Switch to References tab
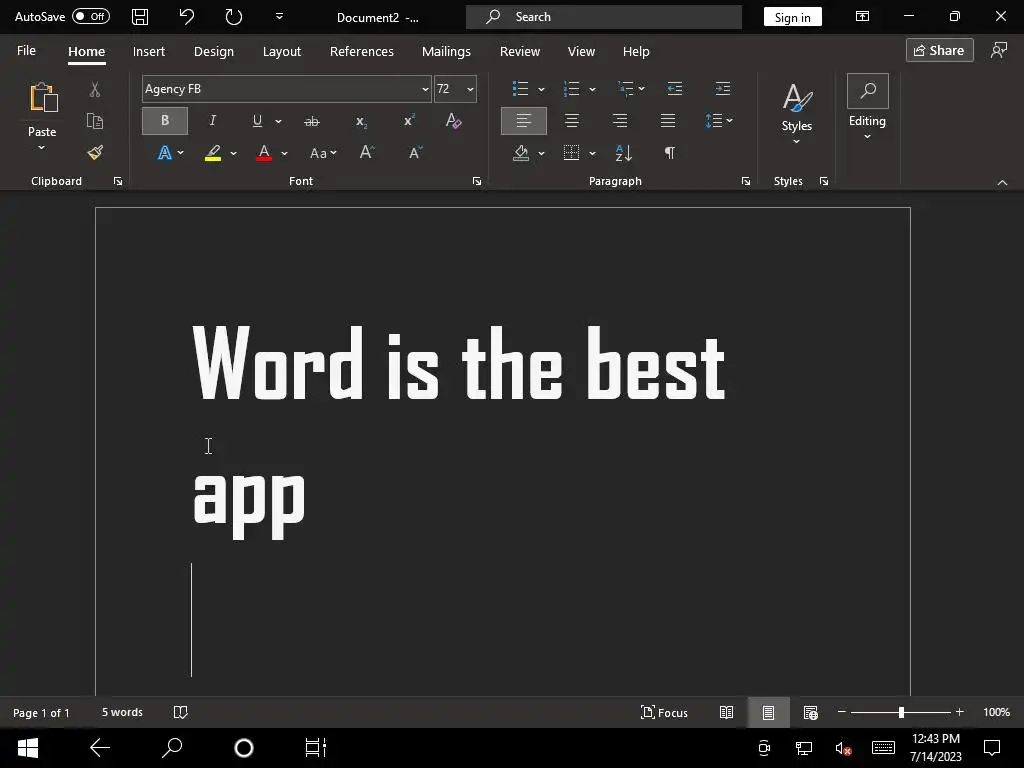The width and height of the screenshot is (1024, 768). [362, 52]
